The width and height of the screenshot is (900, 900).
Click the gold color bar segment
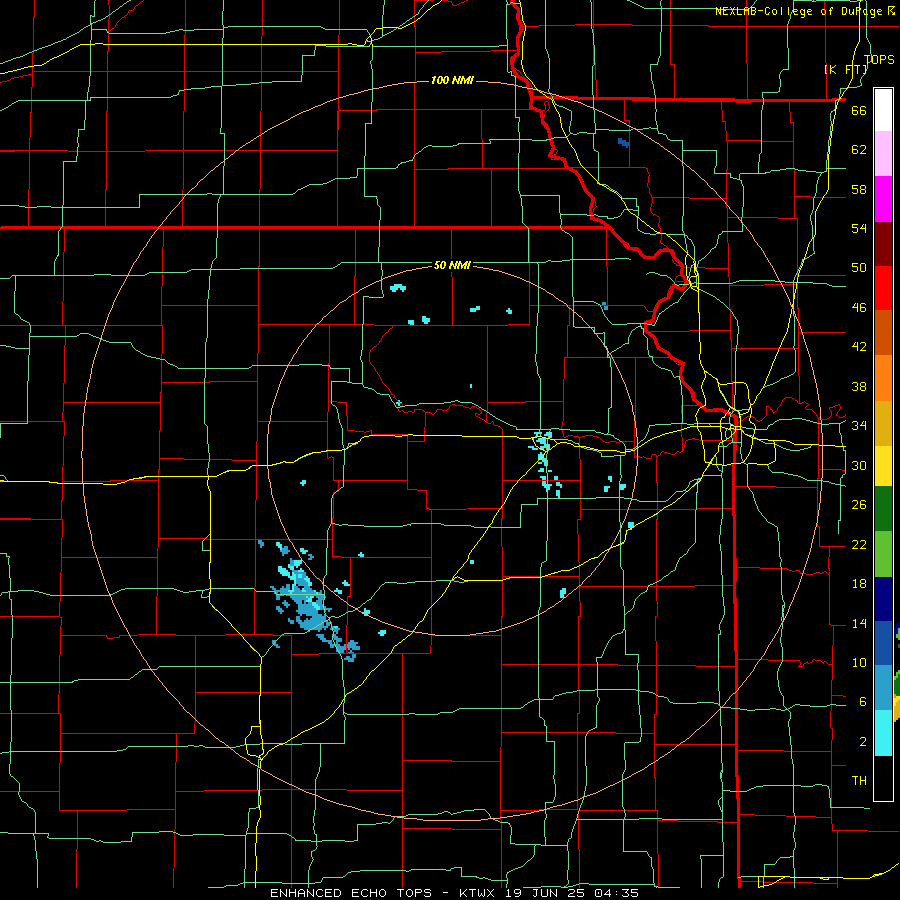[x=883, y=423]
